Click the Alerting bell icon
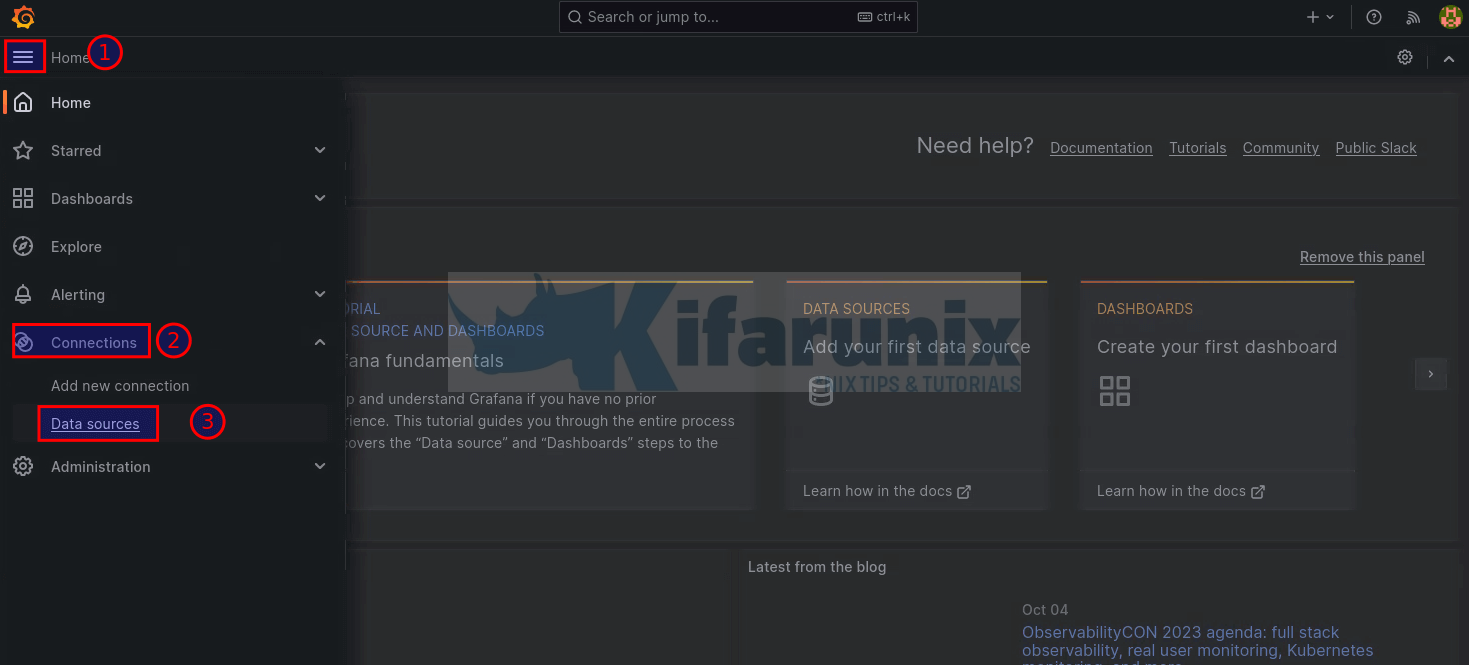This screenshot has height=665, width=1469. 23,295
